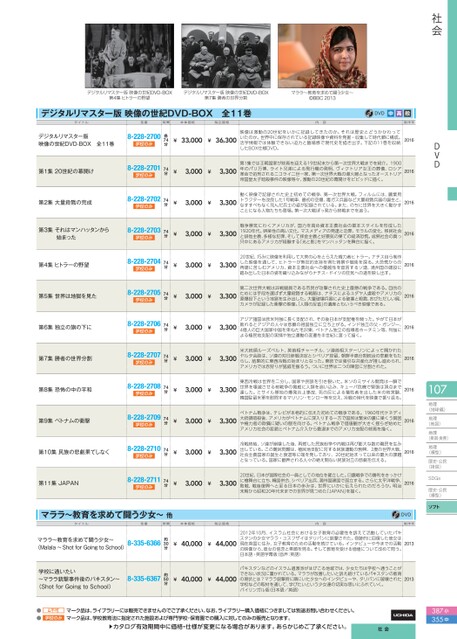This screenshot has height=639, width=457.
Task: Click the UCHIDA logo near page bottom
Action: point(403,615)
